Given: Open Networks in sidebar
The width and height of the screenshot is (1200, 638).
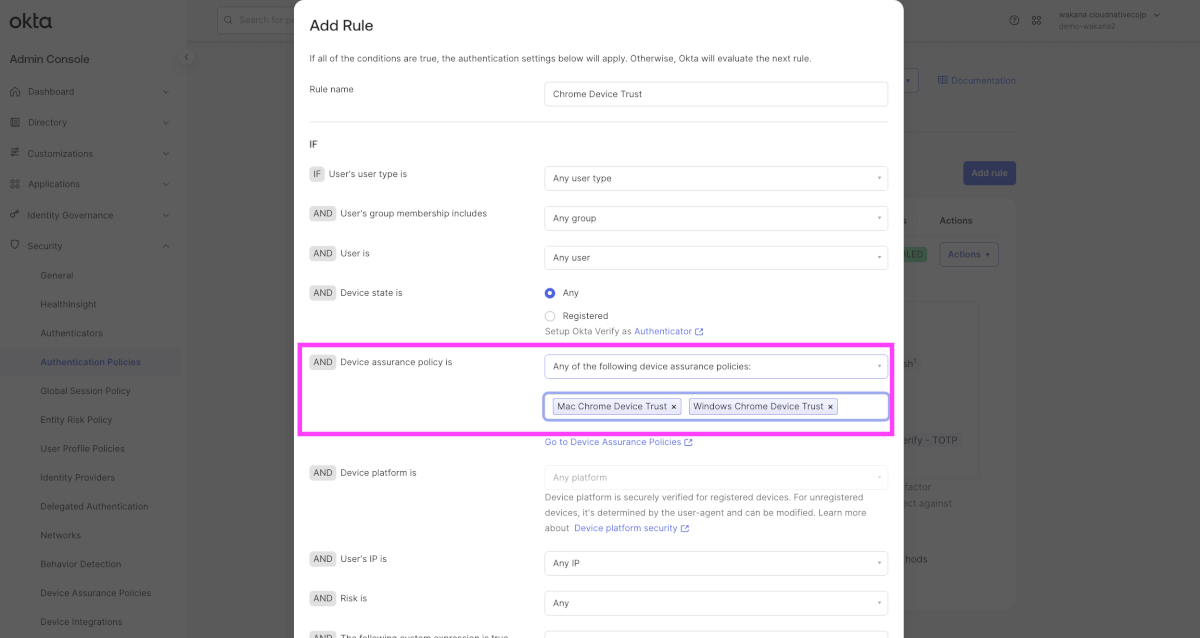Looking at the screenshot, I should coord(60,535).
